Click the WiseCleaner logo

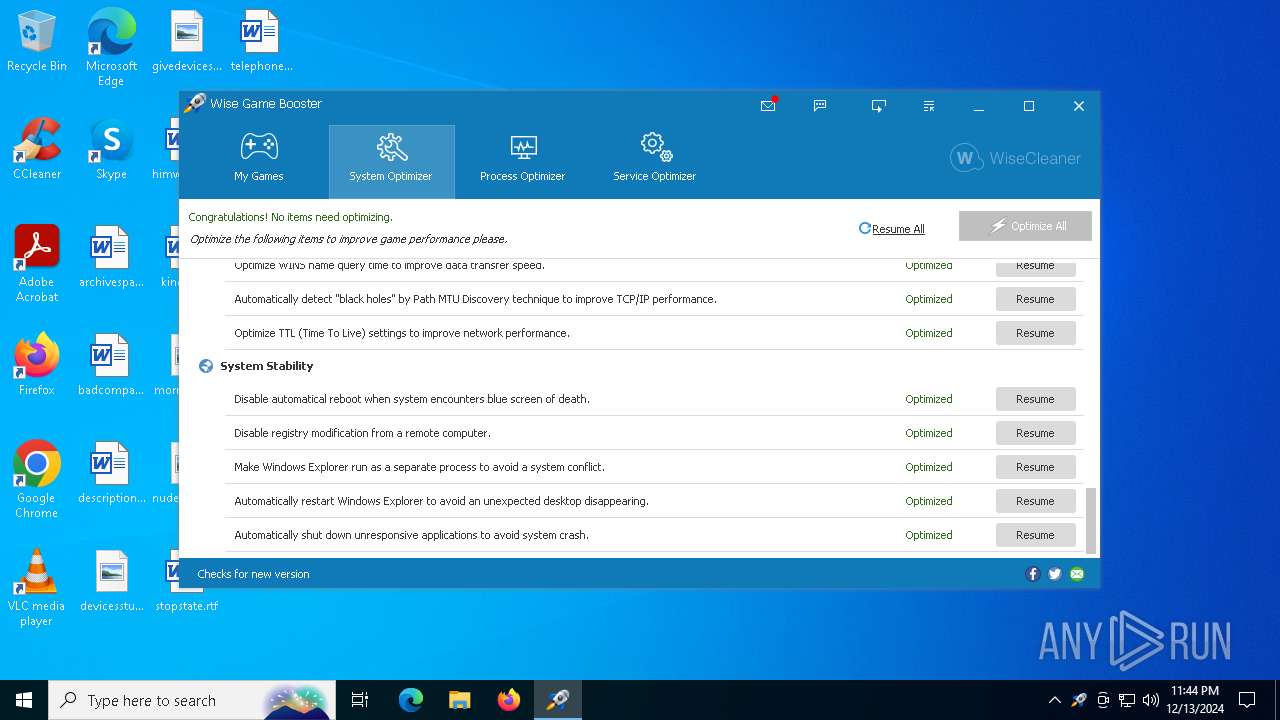[x=1015, y=158]
